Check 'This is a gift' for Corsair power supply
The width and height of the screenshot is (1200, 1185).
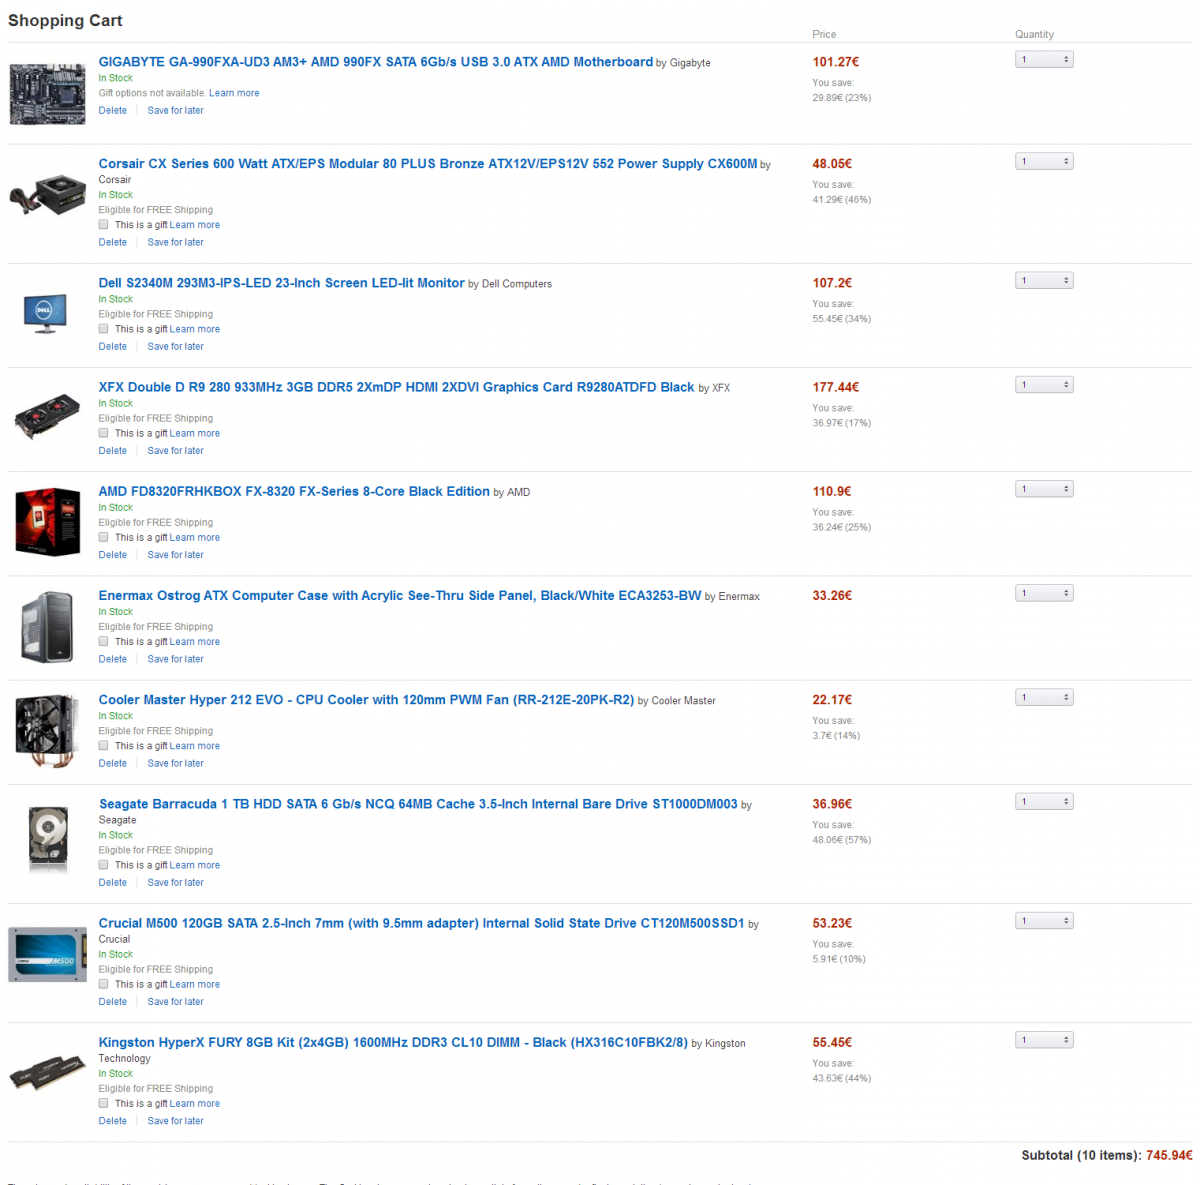pos(103,225)
